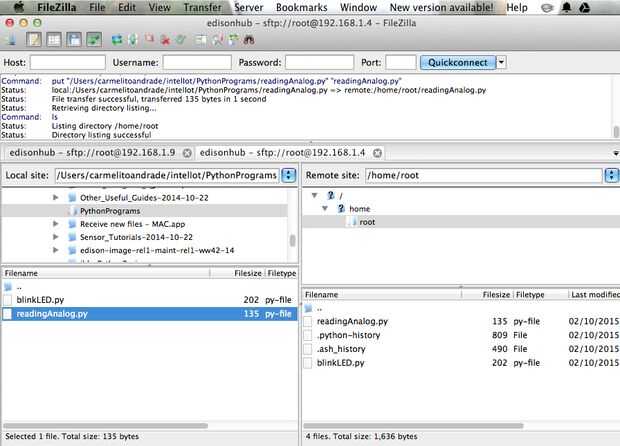Image resolution: width=620 pixels, height=446 pixels.
Task: Select local blinkLED.py file
Action: 149,300
